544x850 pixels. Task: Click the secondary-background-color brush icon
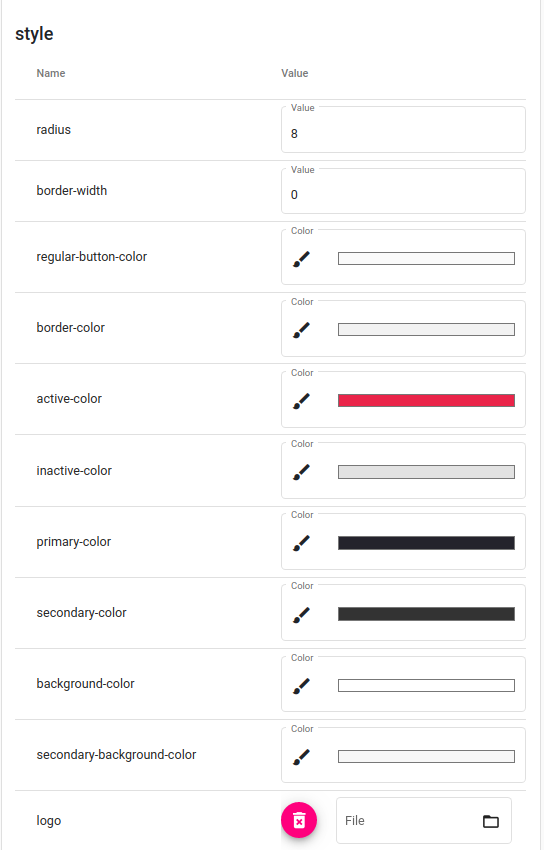pos(301,757)
